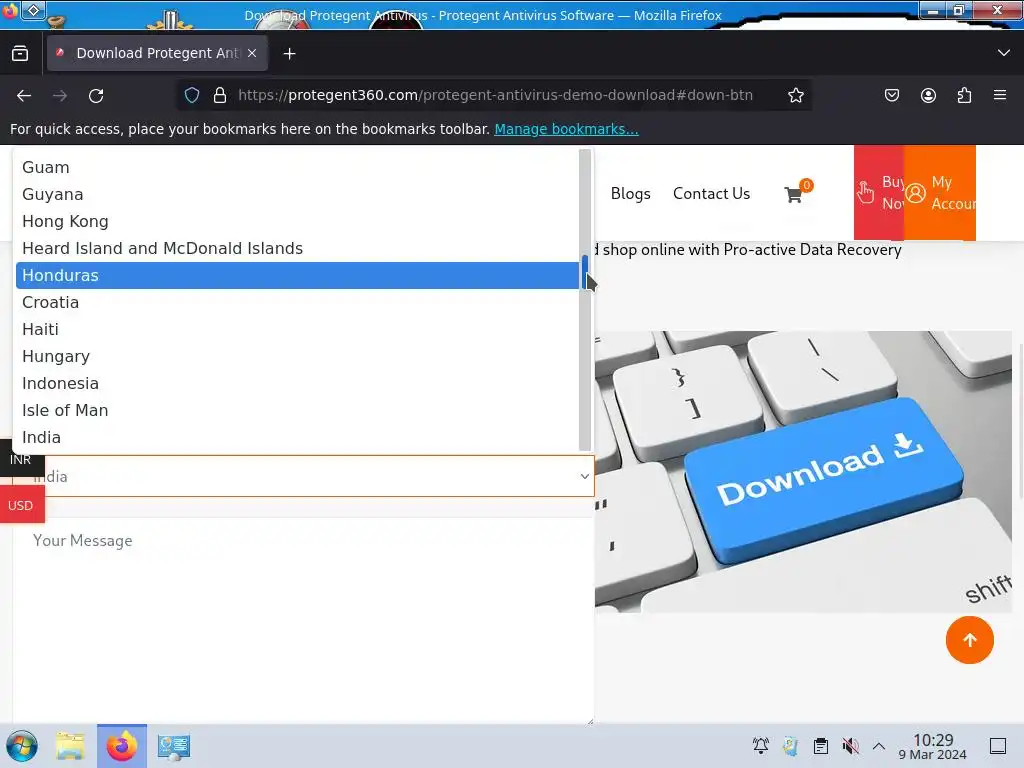This screenshot has width=1024, height=768.
Task: Open the extensions puzzle icon
Action: click(964, 95)
